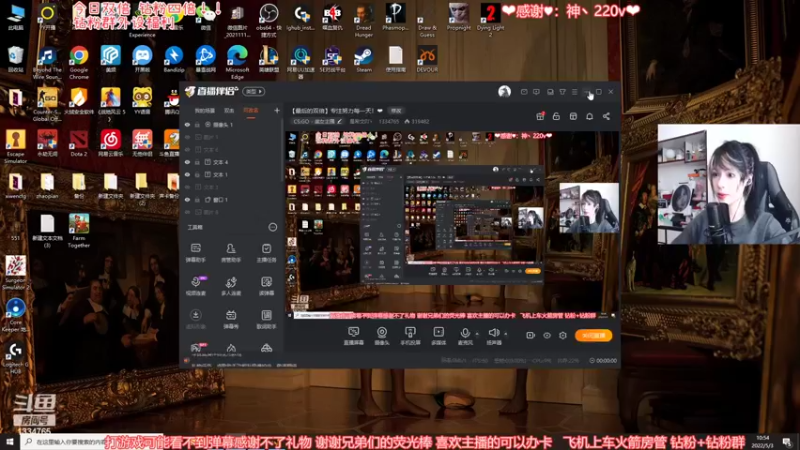Open the 视频连麦 video co-stream tool
The width and height of the screenshot is (800, 450).
click(x=195, y=286)
